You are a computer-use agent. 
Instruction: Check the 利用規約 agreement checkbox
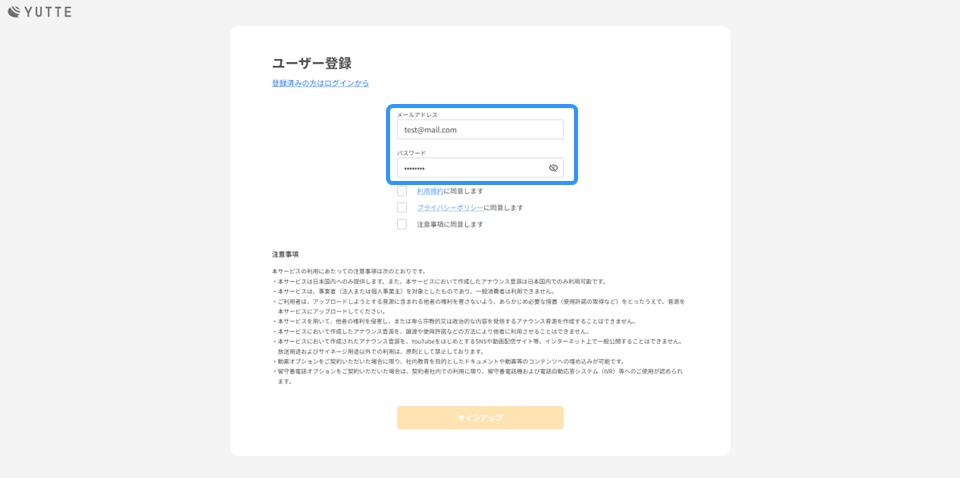[x=402, y=190]
